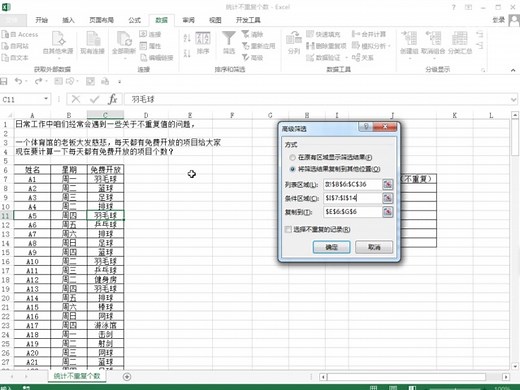Click the Sign in (登录) link
This screenshot has width=520, height=390.
(498, 20)
